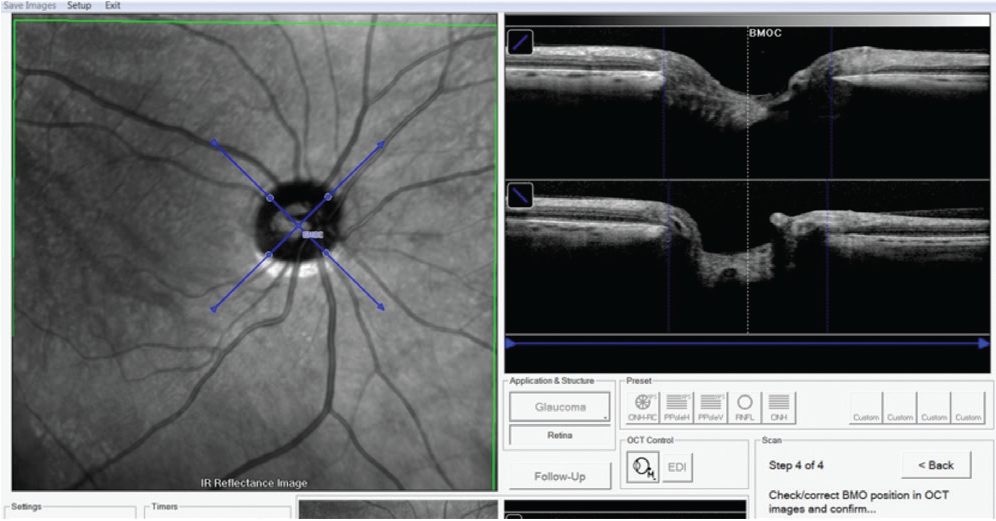Open the Glaucoma application dropdown
Viewport: 996px width, 521px height.
560,407
